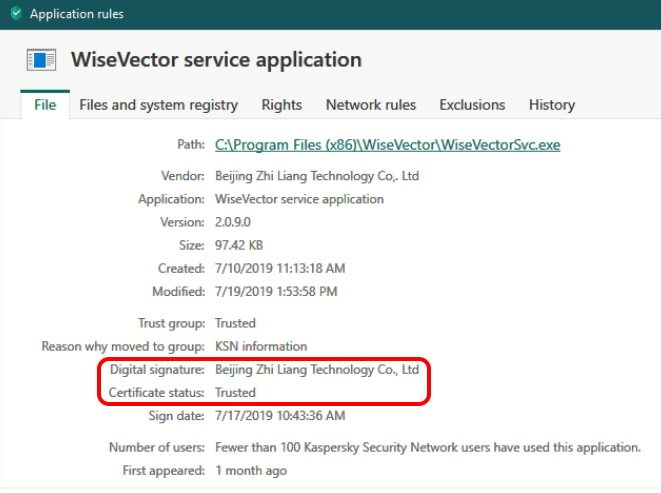
Task: Click the Application rules window title
Action: [75, 14]
